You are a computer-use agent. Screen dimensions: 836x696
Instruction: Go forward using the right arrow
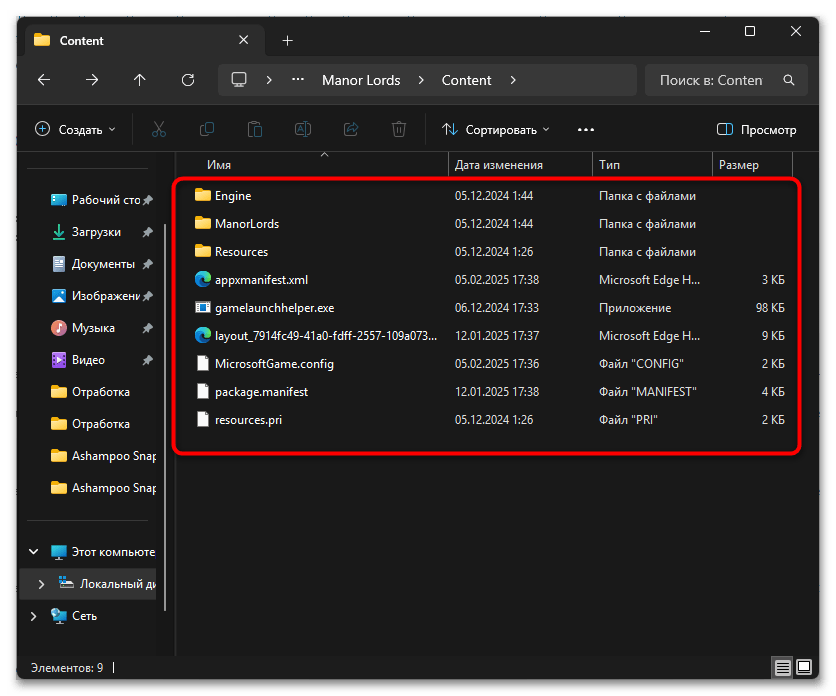[x=92, y=80]
